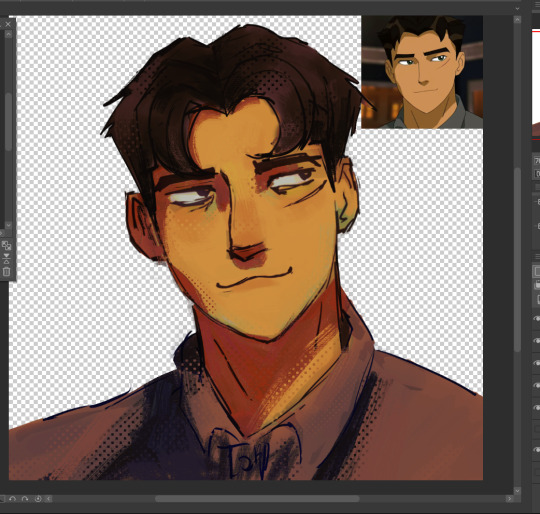This screenshot has height=514, width=540.
Task: Click the horizontal scrollbar right arrow
Action: coord(509,499)
